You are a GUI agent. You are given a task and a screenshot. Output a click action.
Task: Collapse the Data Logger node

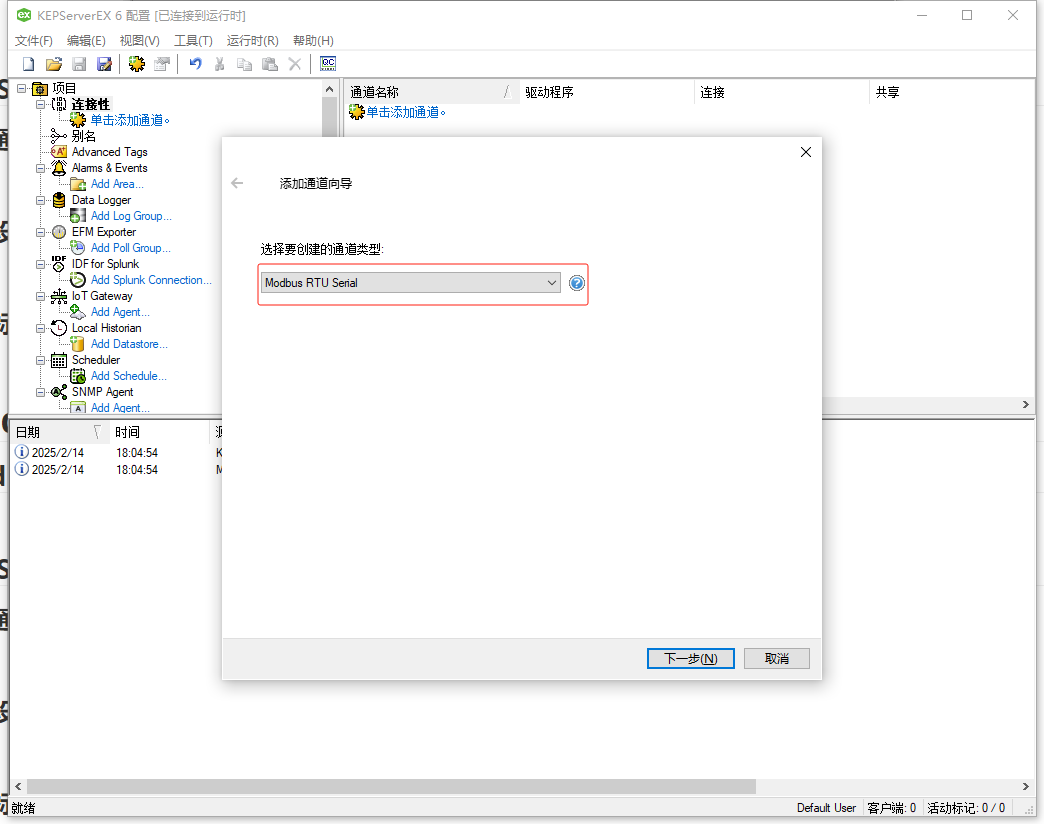click(41, 200)
